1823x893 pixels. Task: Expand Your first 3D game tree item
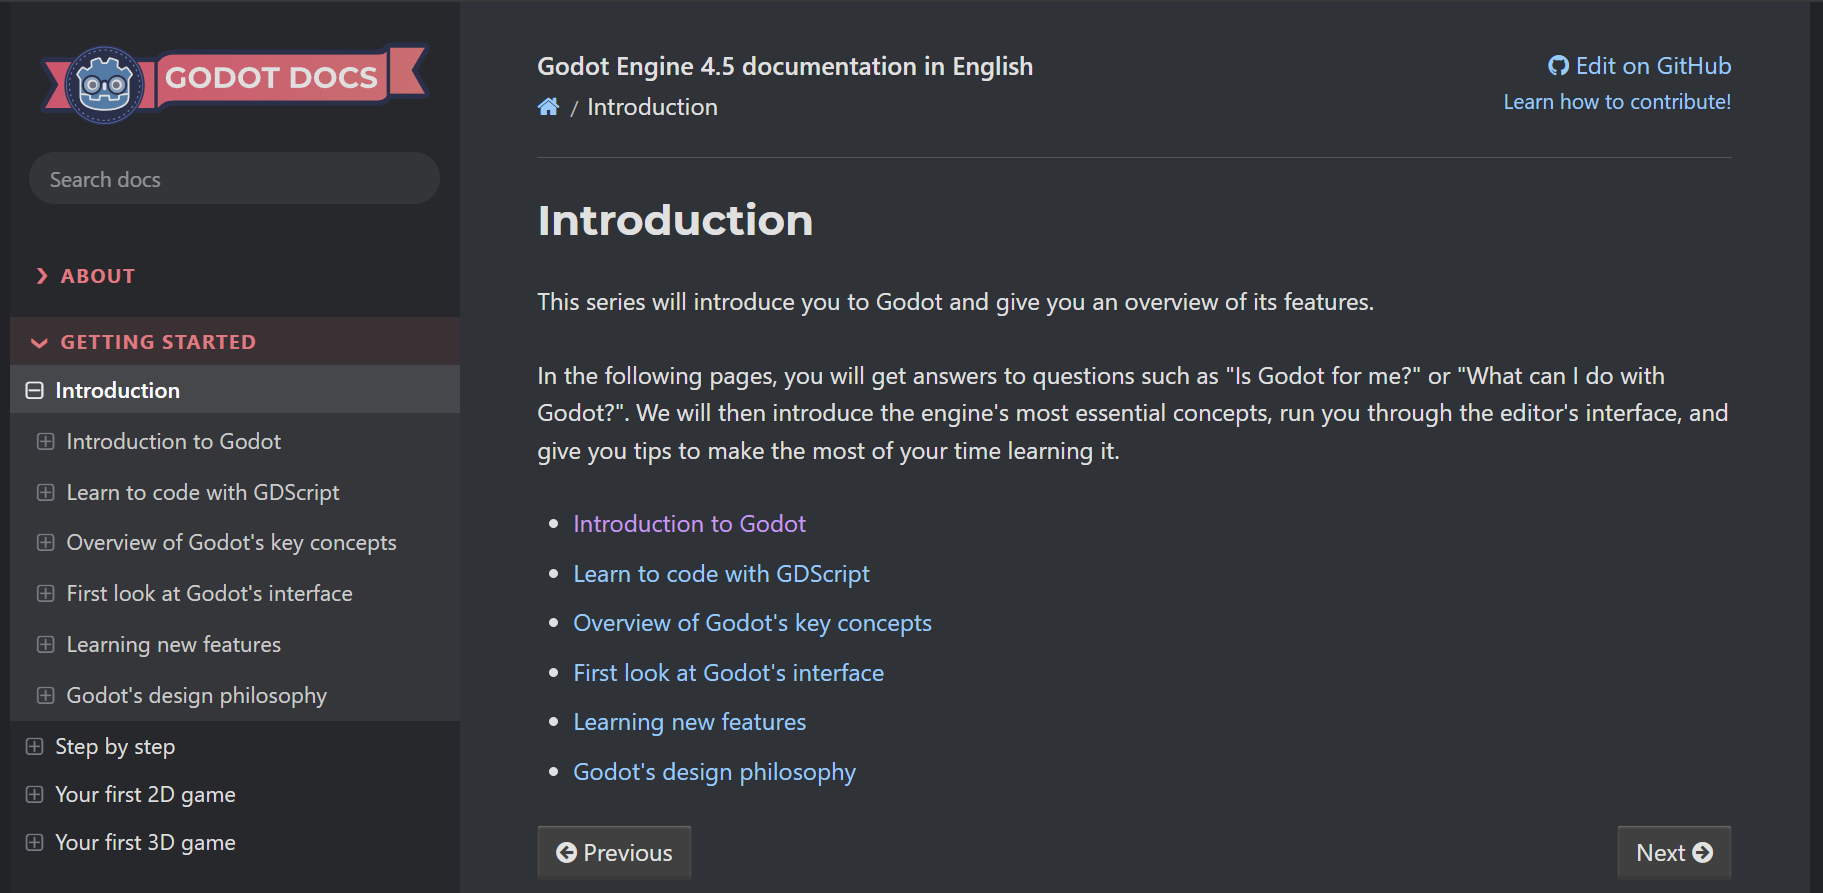[x=35, y=843]
